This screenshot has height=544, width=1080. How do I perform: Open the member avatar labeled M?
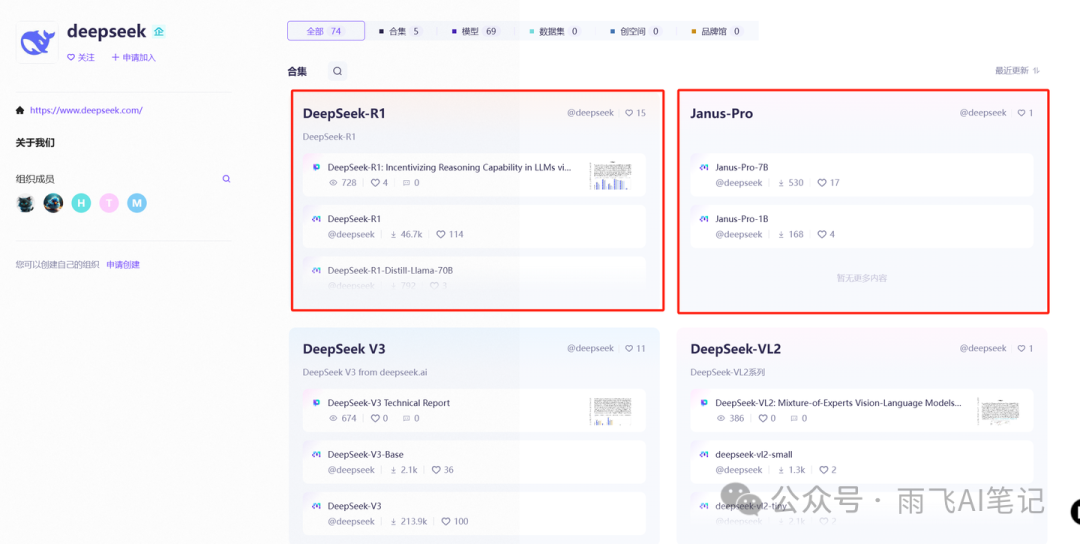136,203
